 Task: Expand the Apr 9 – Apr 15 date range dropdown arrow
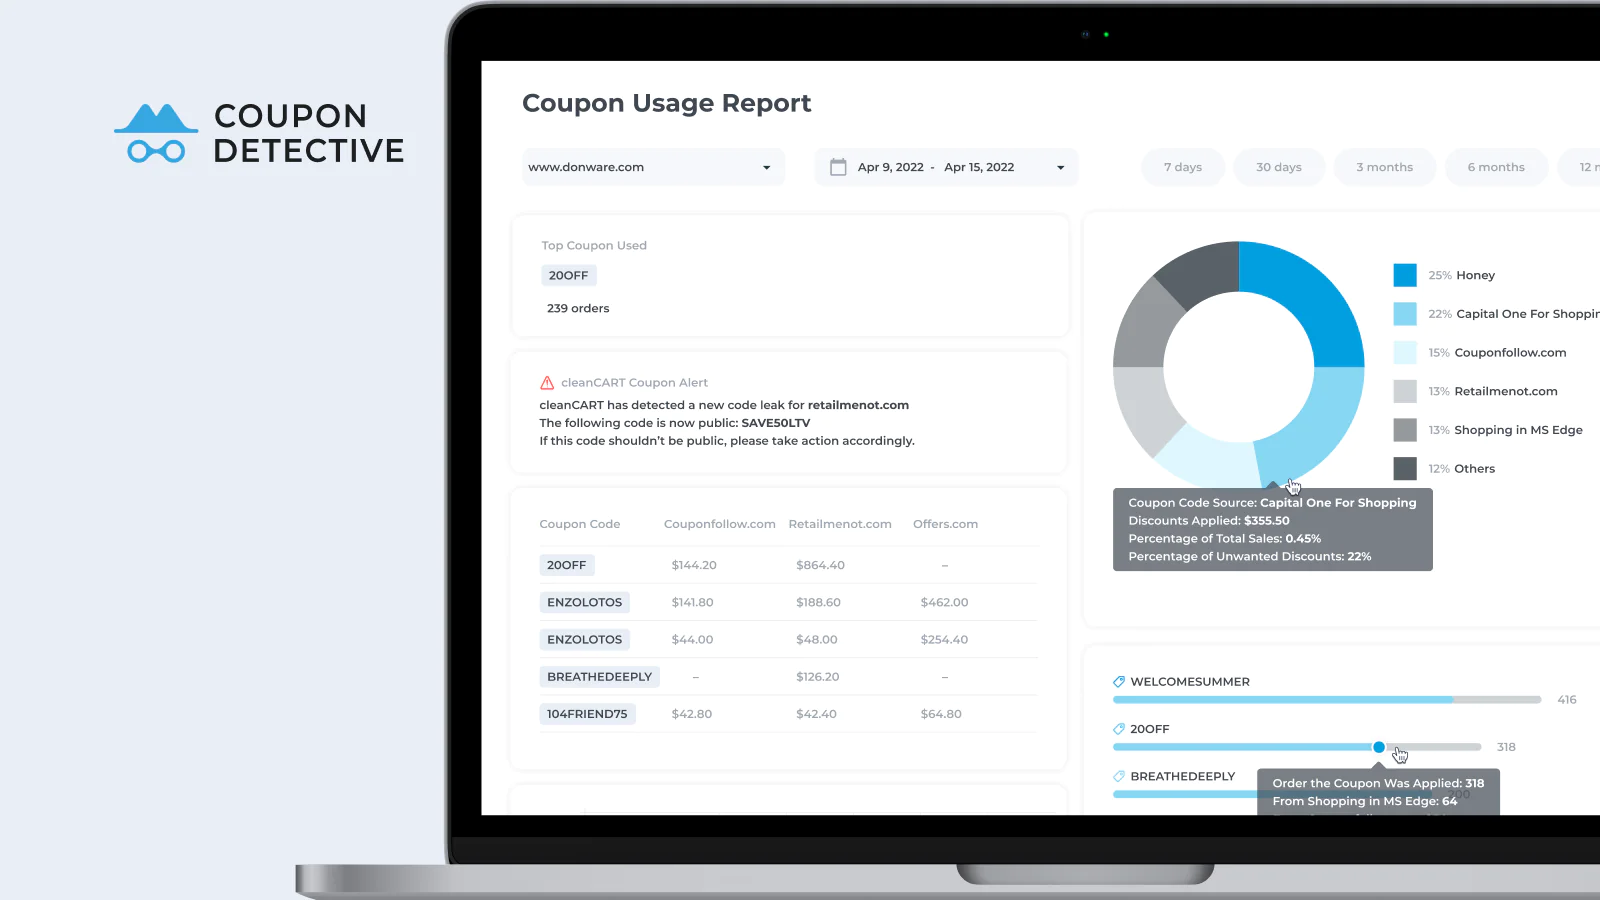click(1061, 167)
